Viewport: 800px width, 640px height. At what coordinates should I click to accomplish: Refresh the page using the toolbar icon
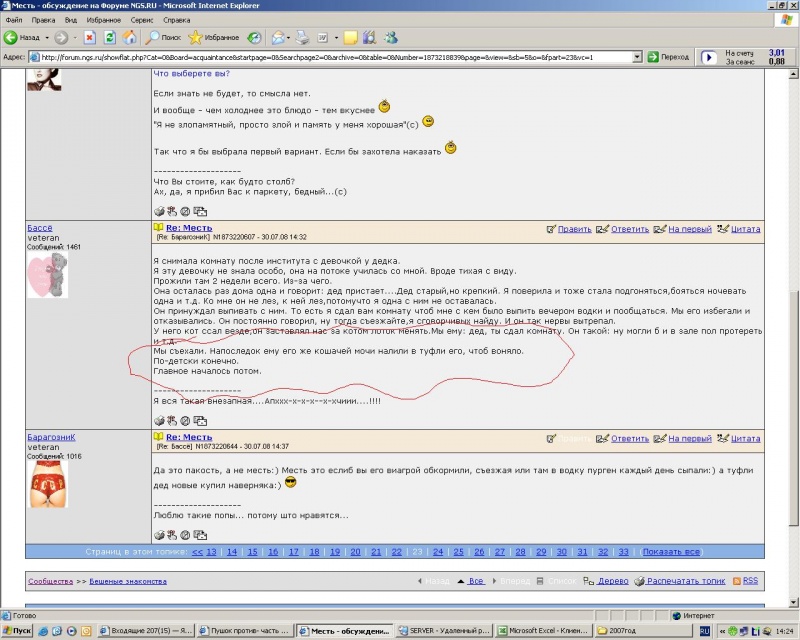pyautogui.click(x=110, y=38)
